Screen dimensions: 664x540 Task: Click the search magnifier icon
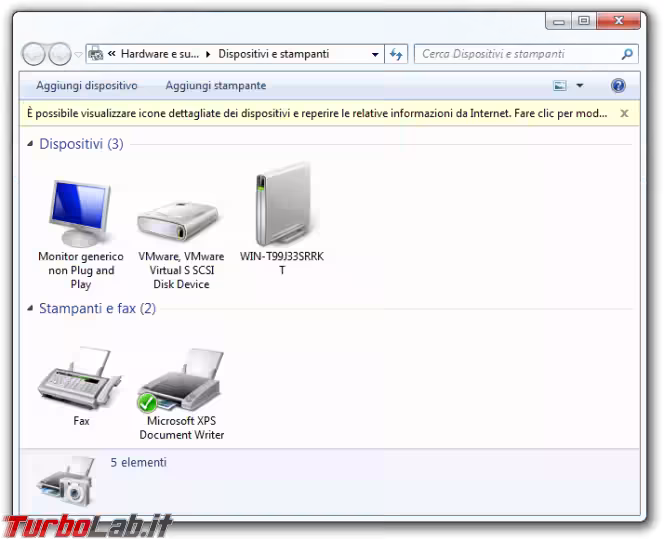[627, 54]
